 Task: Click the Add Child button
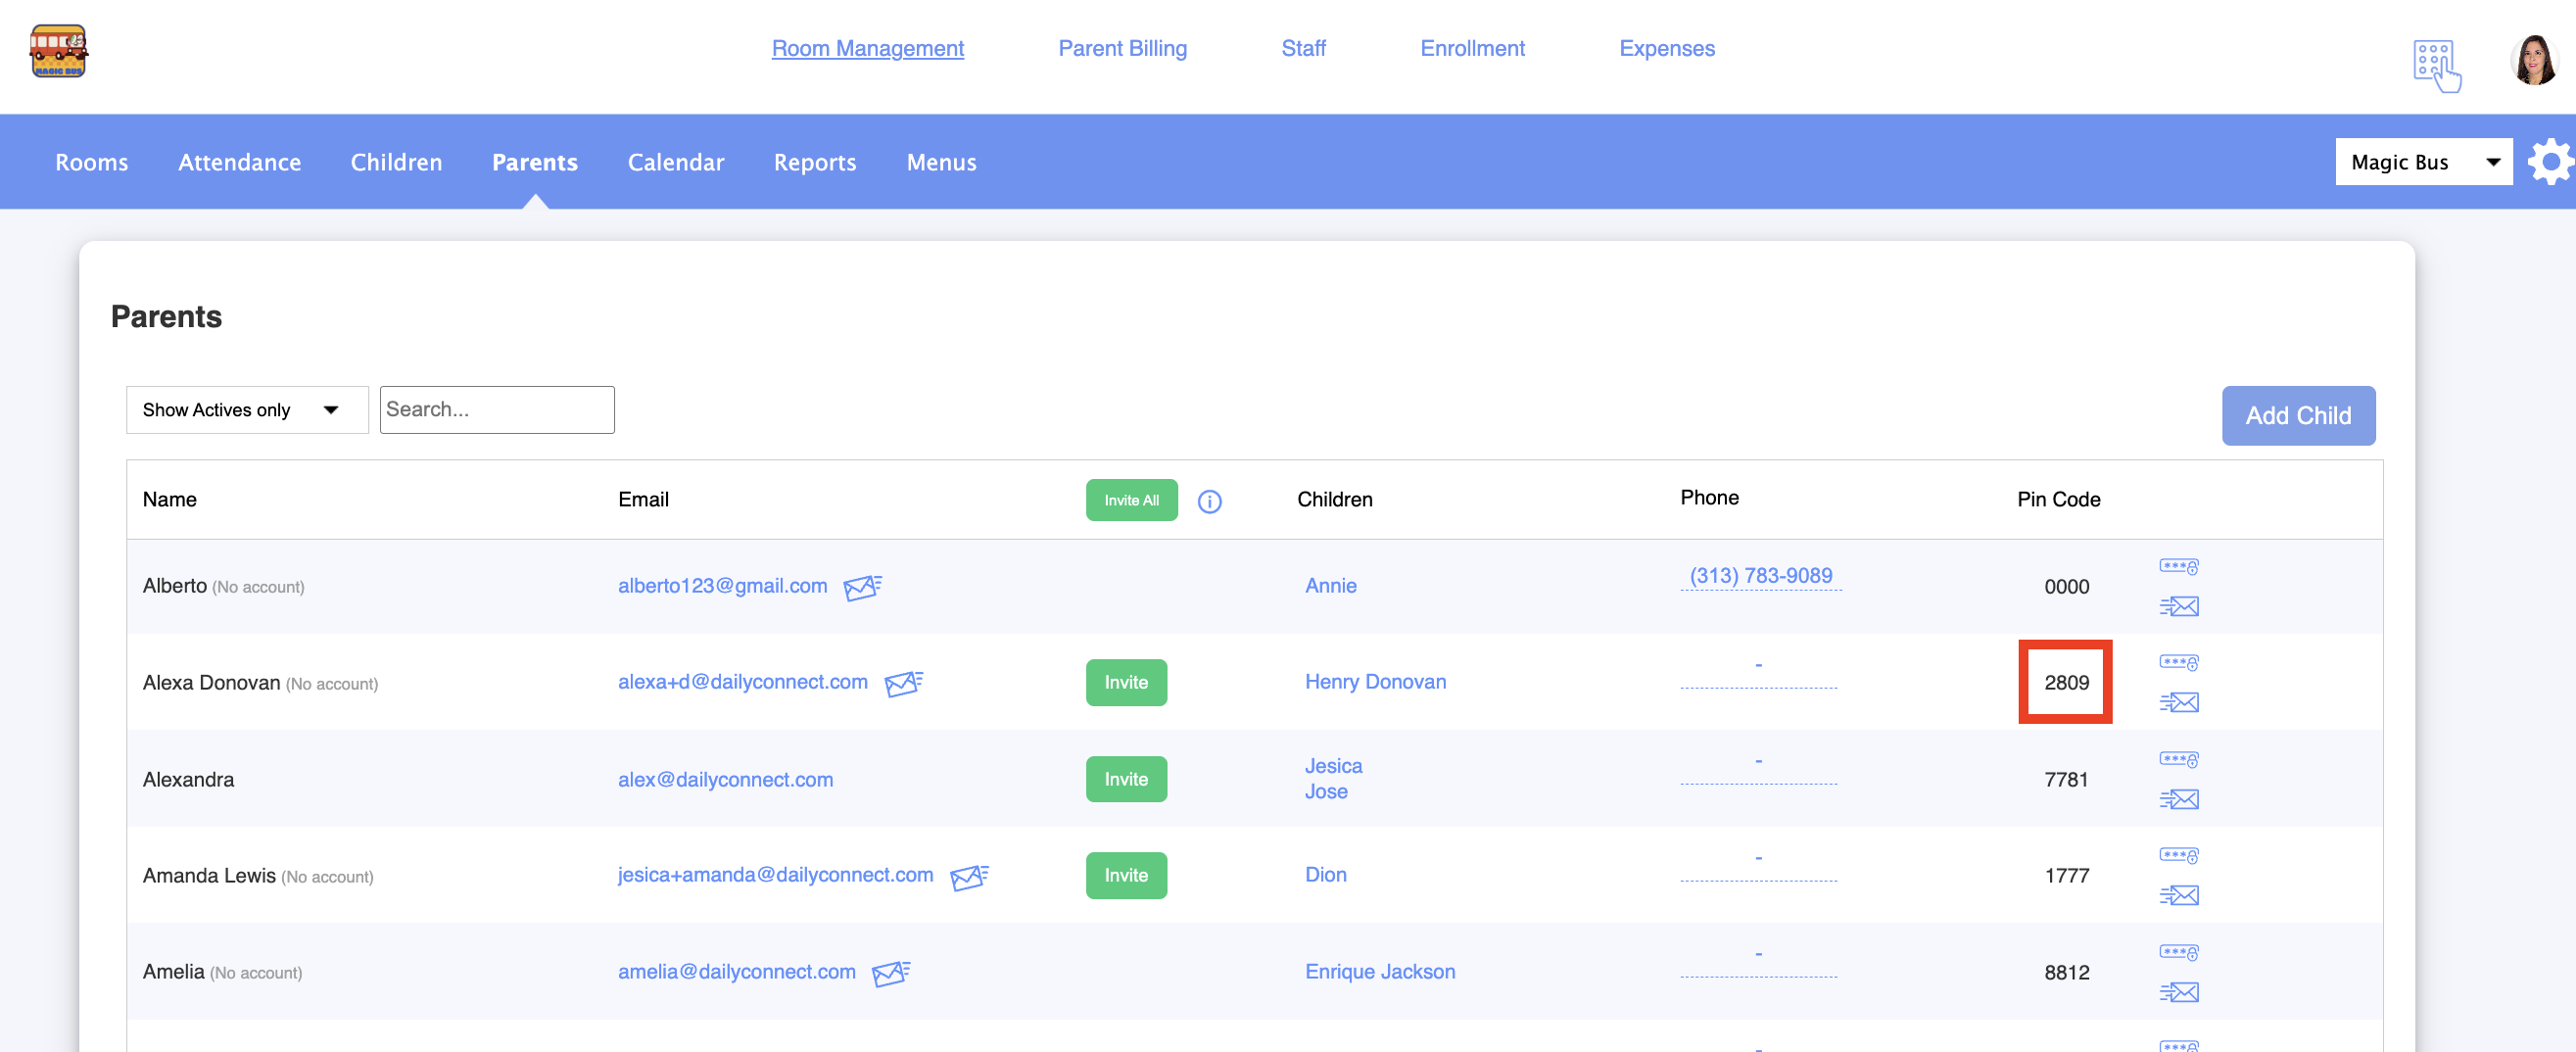(2298, 415)
